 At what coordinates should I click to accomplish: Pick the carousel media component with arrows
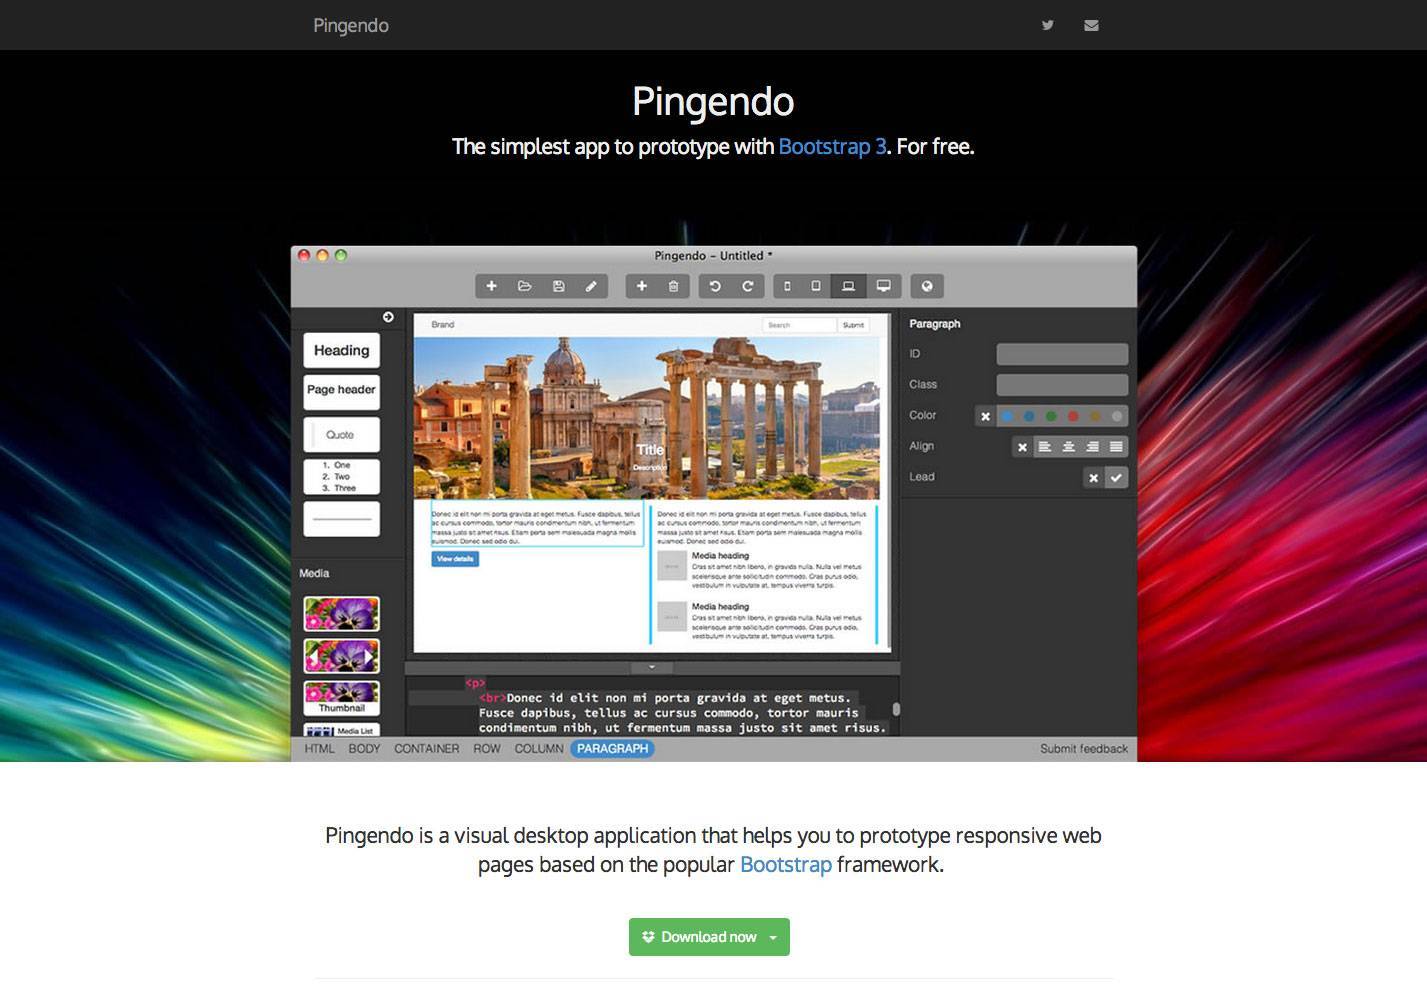[x=342, y=656]
